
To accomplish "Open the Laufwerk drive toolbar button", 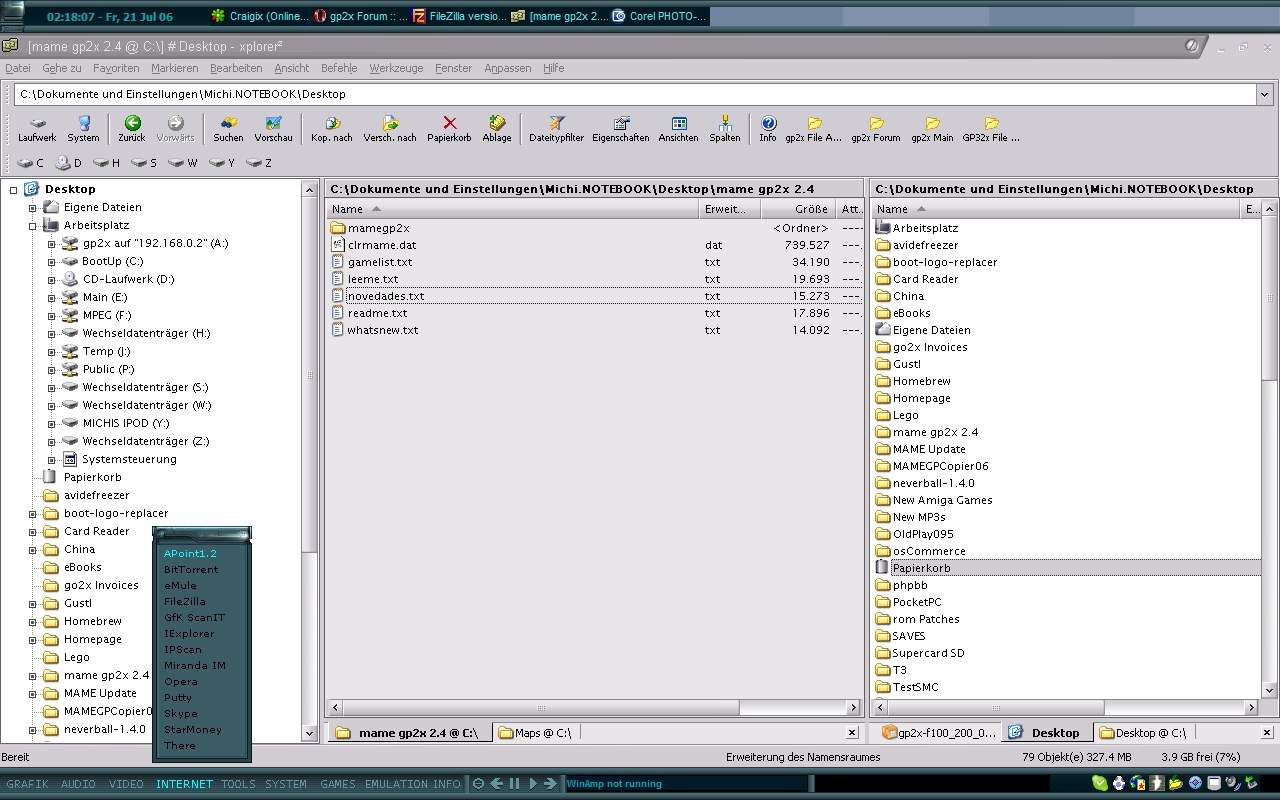I will 37,129.
